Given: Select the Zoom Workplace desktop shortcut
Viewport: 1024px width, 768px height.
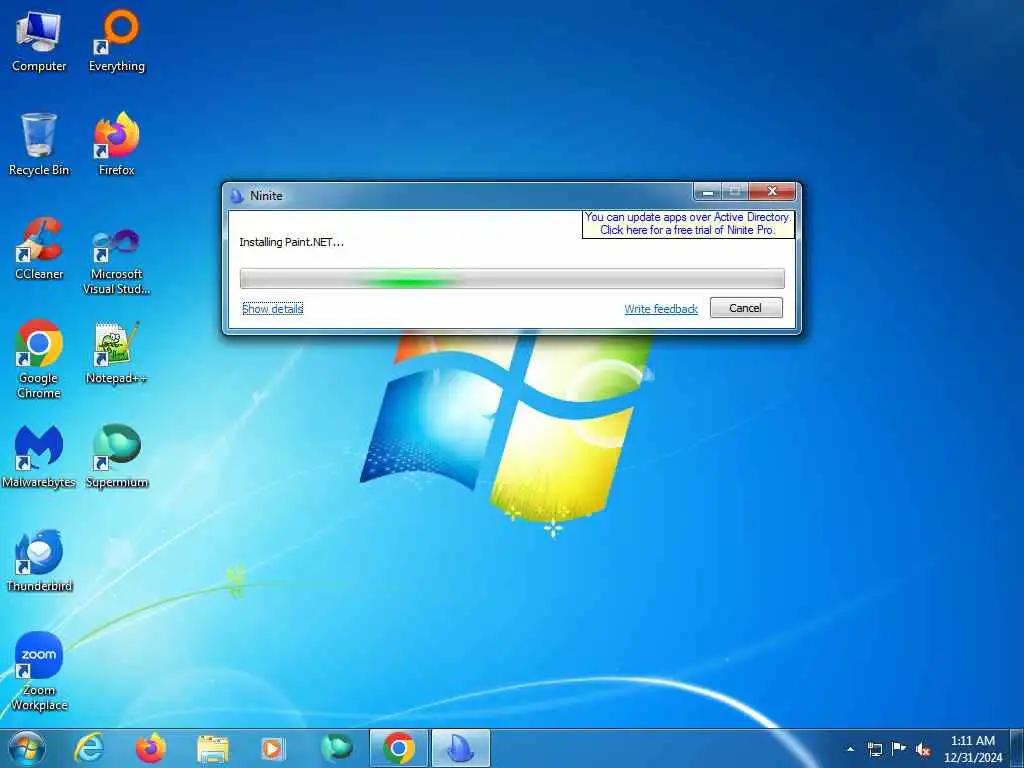Looking at the screenshot, I should coord(39,671).
